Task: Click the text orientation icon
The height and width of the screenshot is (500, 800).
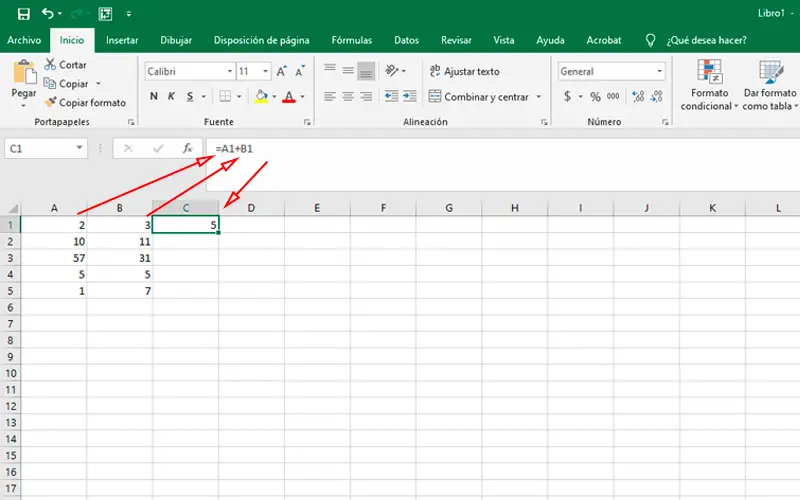Action: click(x=391, y=71)
